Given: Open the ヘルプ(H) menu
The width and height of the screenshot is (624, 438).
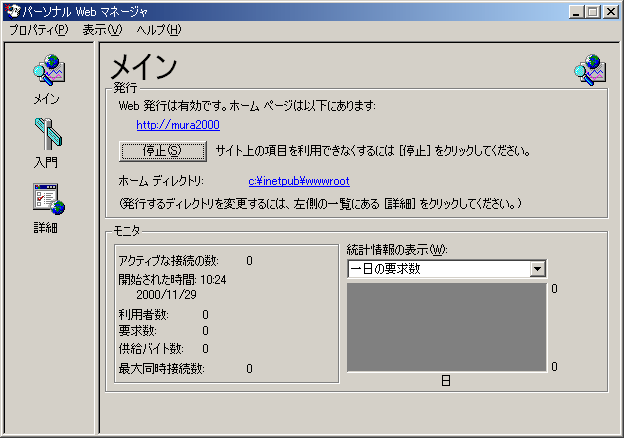Looking at the screenshot, I should point(158,30).
